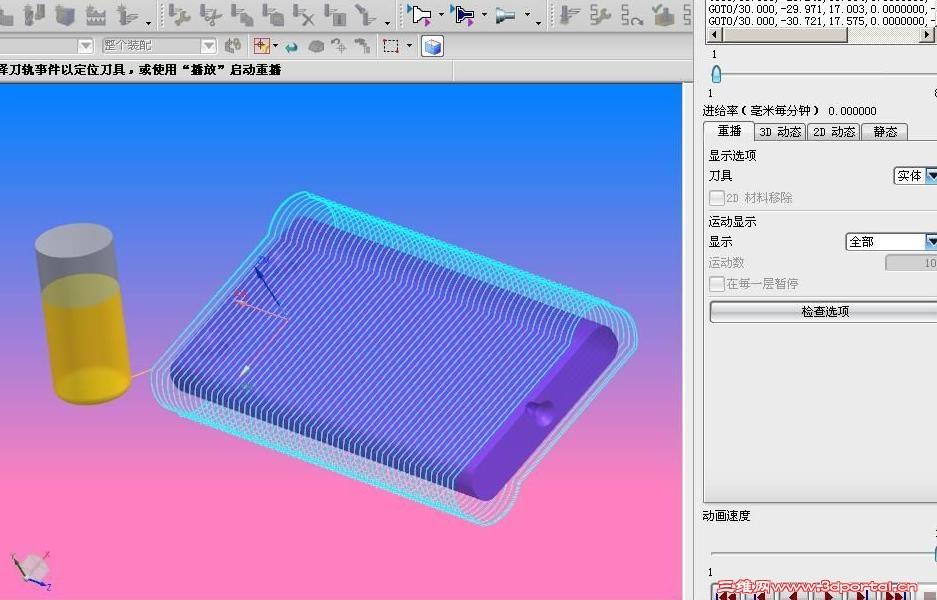Open the 显示 全部 dropdown
Screen dimensions: 937x600
892,241
